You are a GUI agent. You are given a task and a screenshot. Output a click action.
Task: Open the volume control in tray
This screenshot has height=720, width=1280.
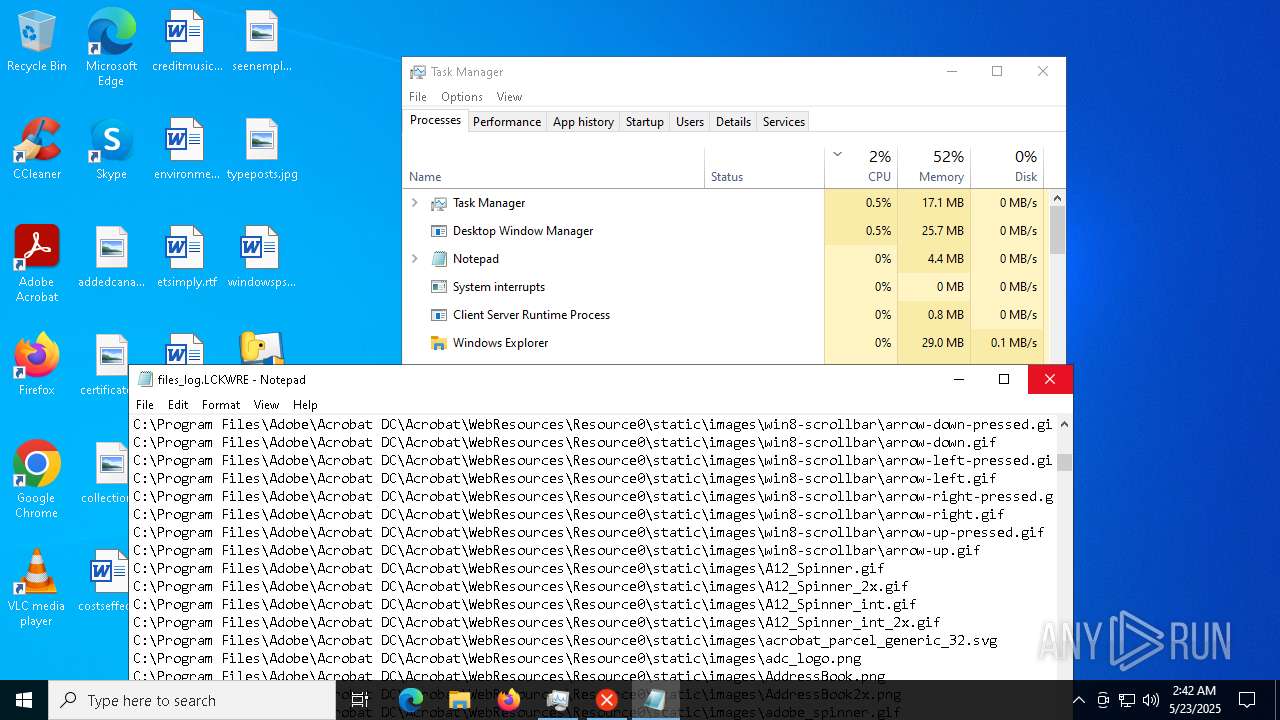(1150, 700)
